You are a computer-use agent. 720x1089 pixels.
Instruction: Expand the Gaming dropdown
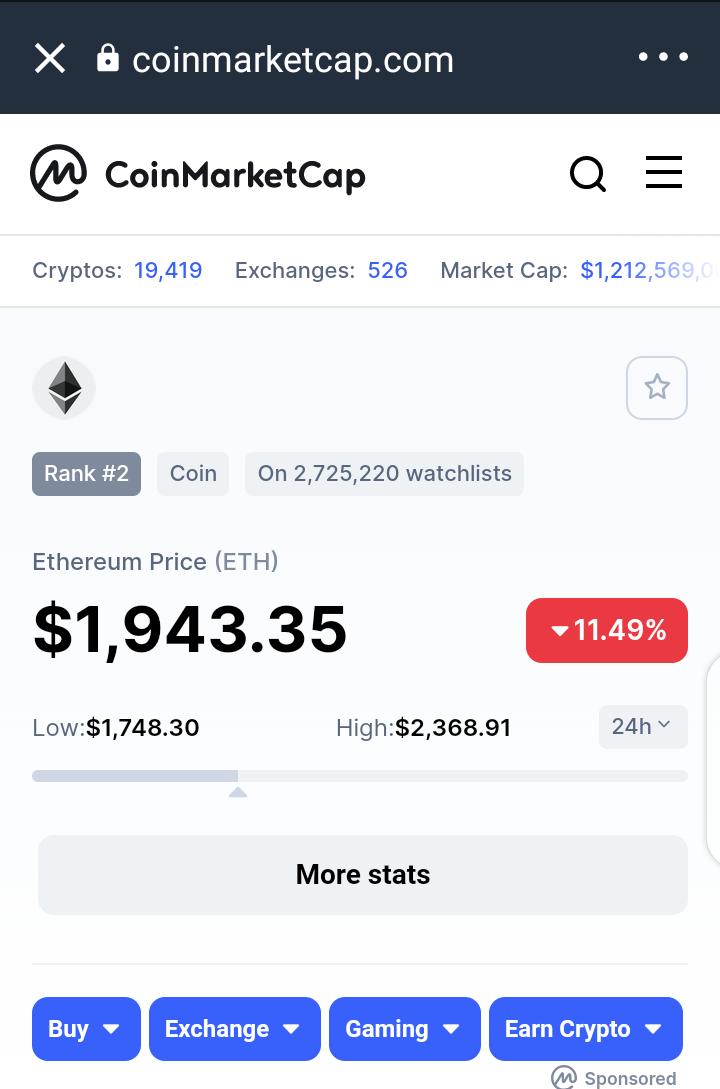[405, 1029]
